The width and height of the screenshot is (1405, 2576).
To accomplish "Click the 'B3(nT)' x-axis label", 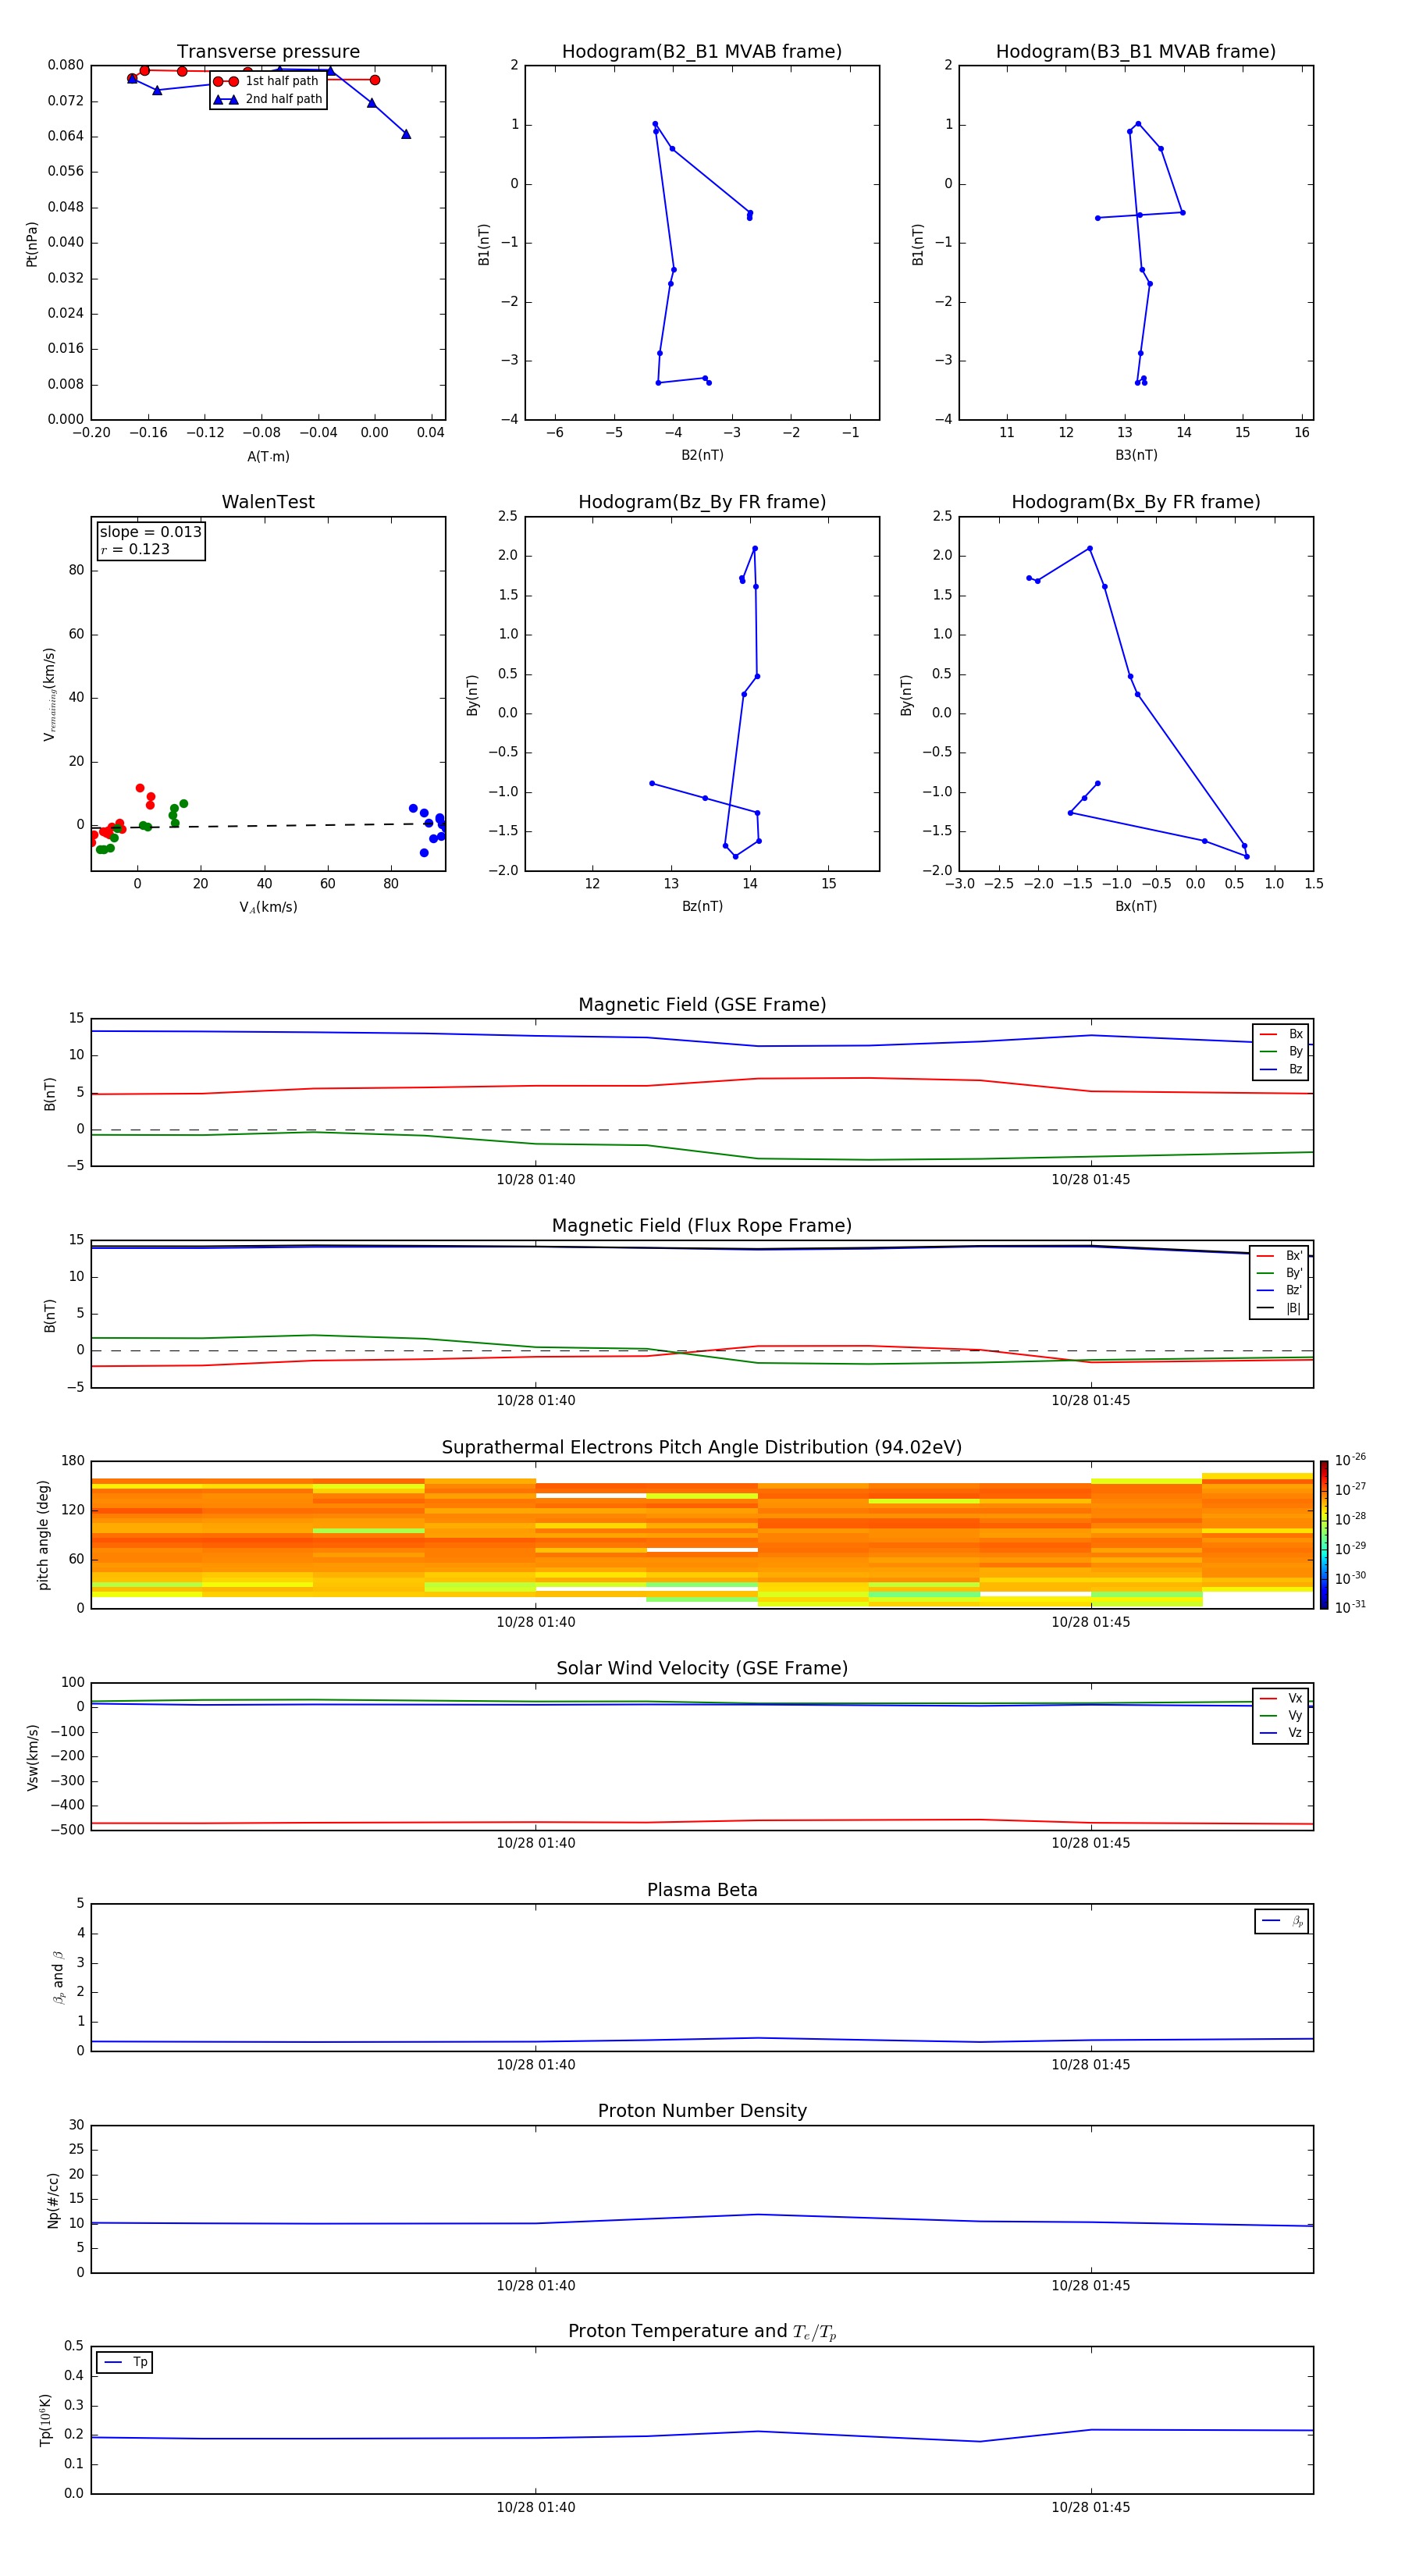I will pos(1136,455).
